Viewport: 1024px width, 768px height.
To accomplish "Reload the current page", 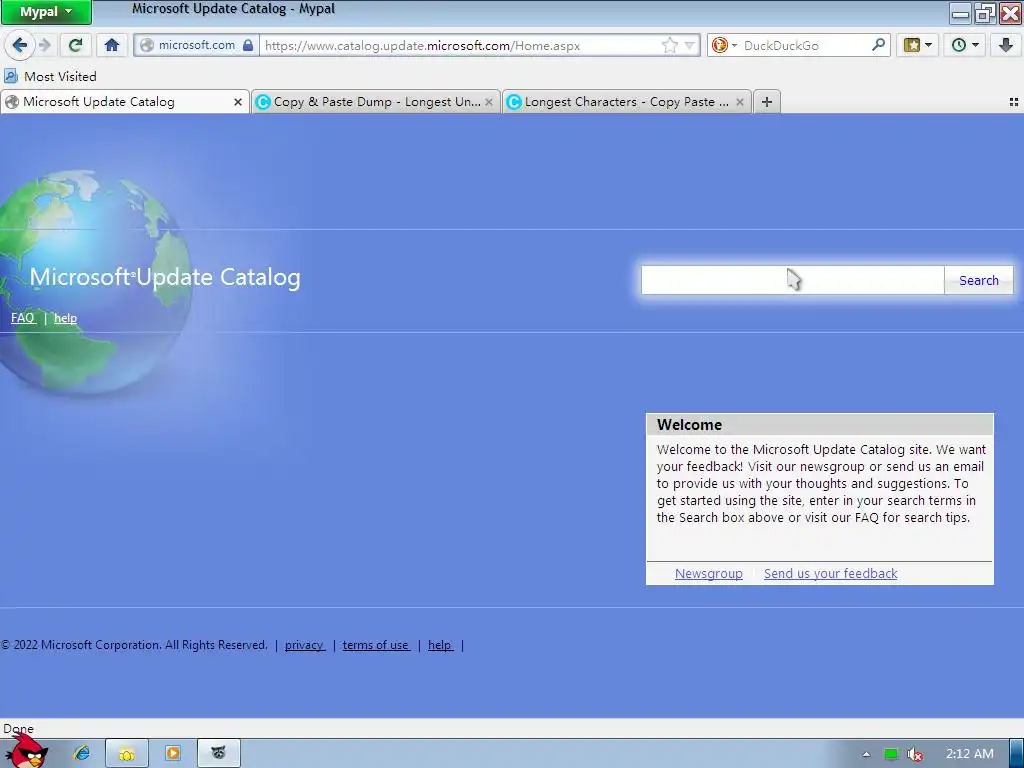I will pyautogui.click(x=76, y=45).
